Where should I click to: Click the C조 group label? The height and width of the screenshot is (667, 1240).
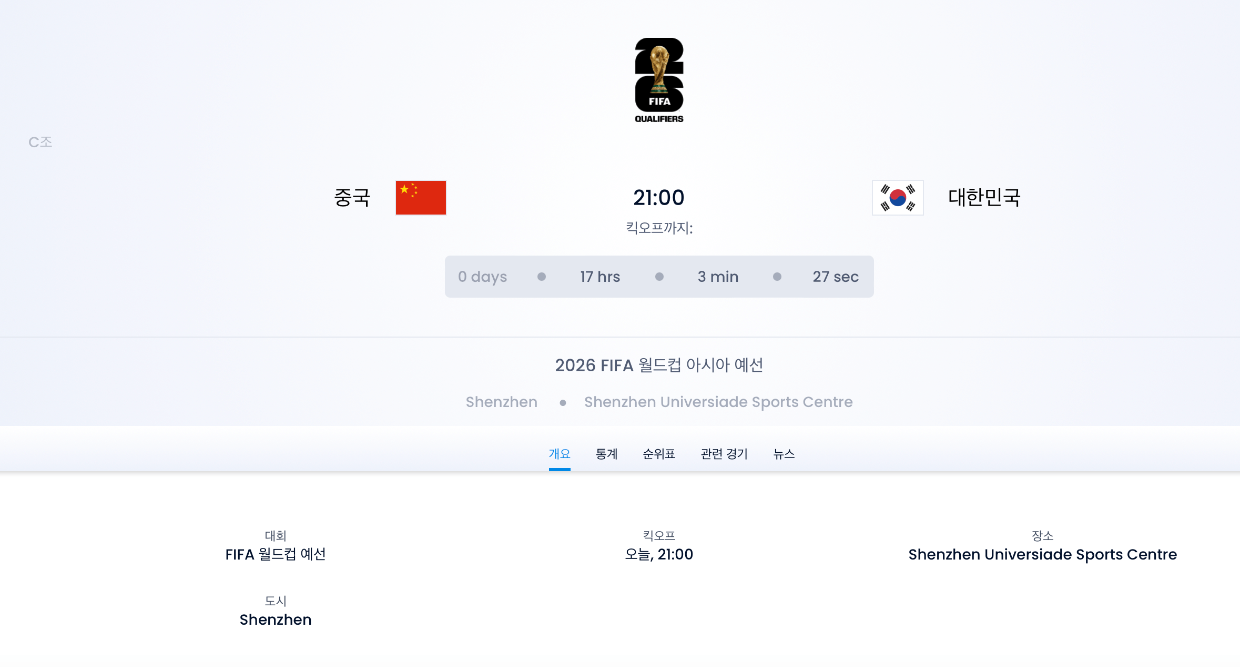coord(40,141)
